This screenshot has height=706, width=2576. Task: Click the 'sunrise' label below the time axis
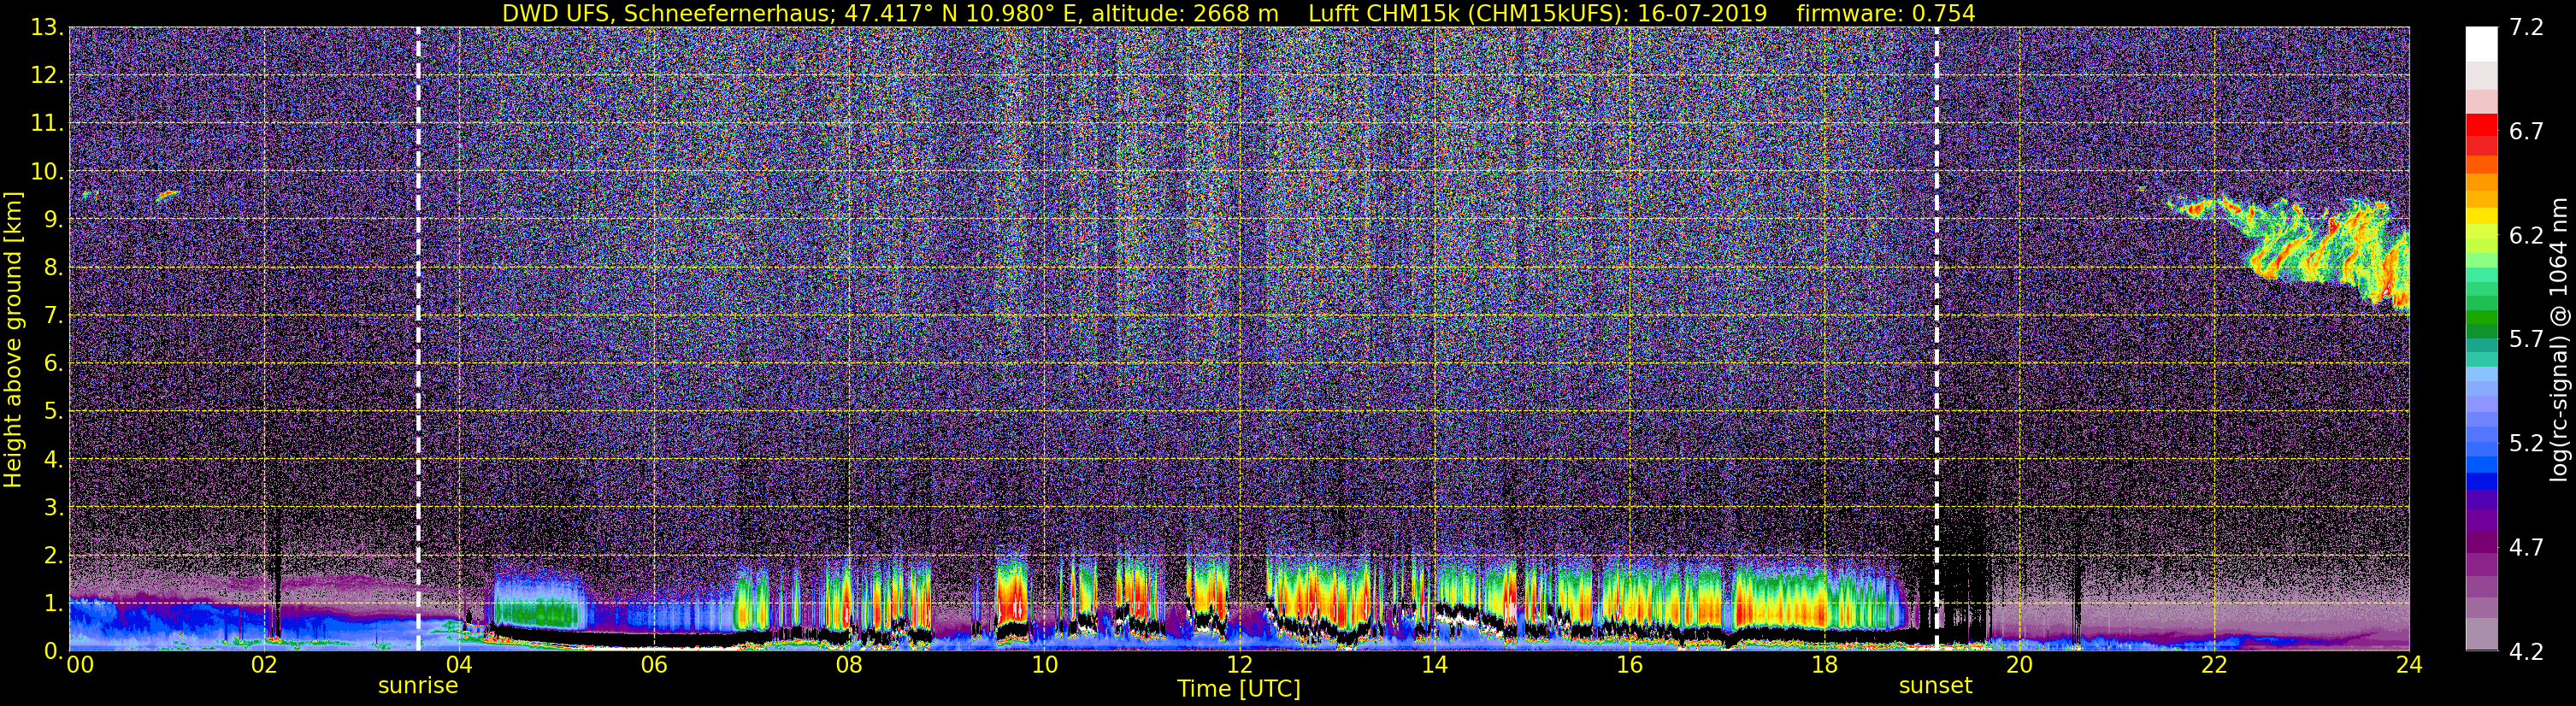pyautogui.click(x=418, y=686)
